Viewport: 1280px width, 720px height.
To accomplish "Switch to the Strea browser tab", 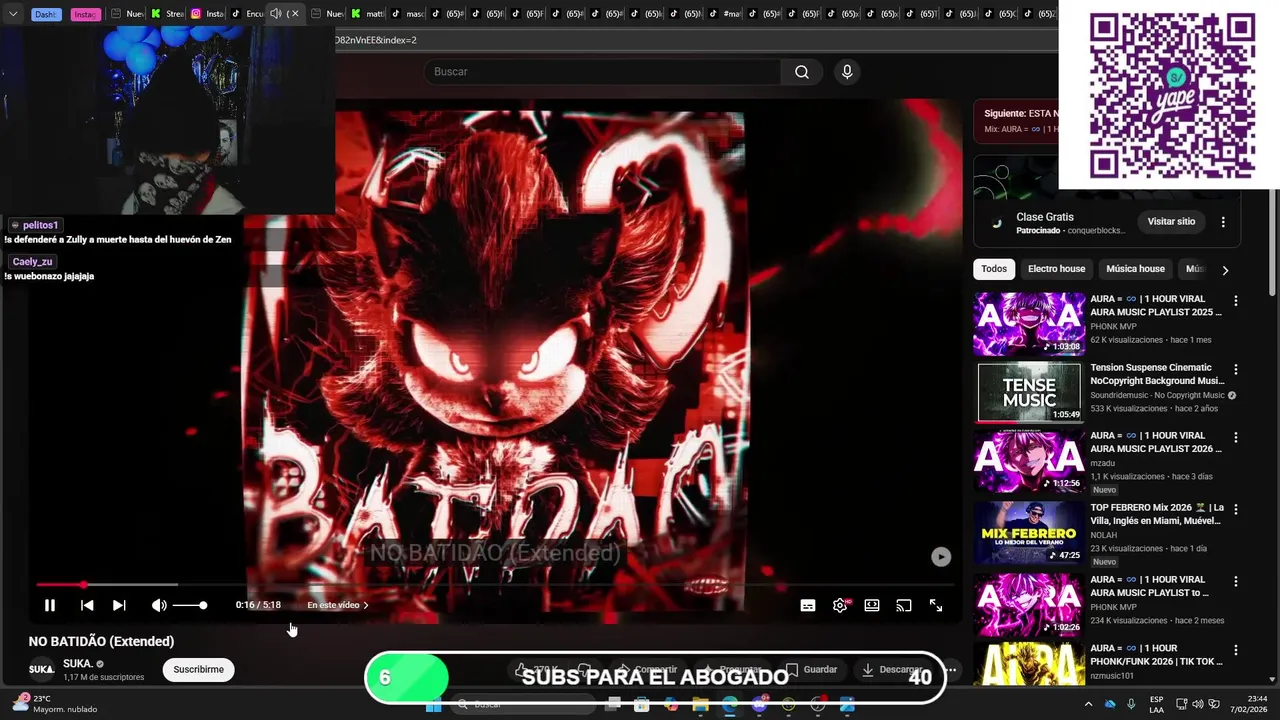I will (168, 14).
